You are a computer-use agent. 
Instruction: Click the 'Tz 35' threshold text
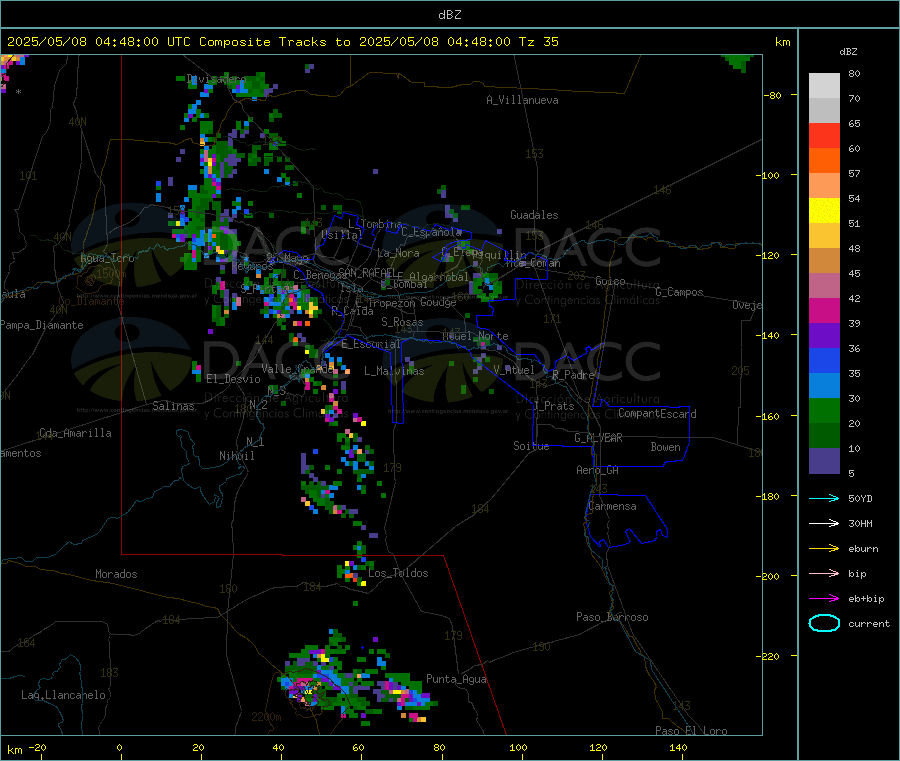tap(538, 42)
